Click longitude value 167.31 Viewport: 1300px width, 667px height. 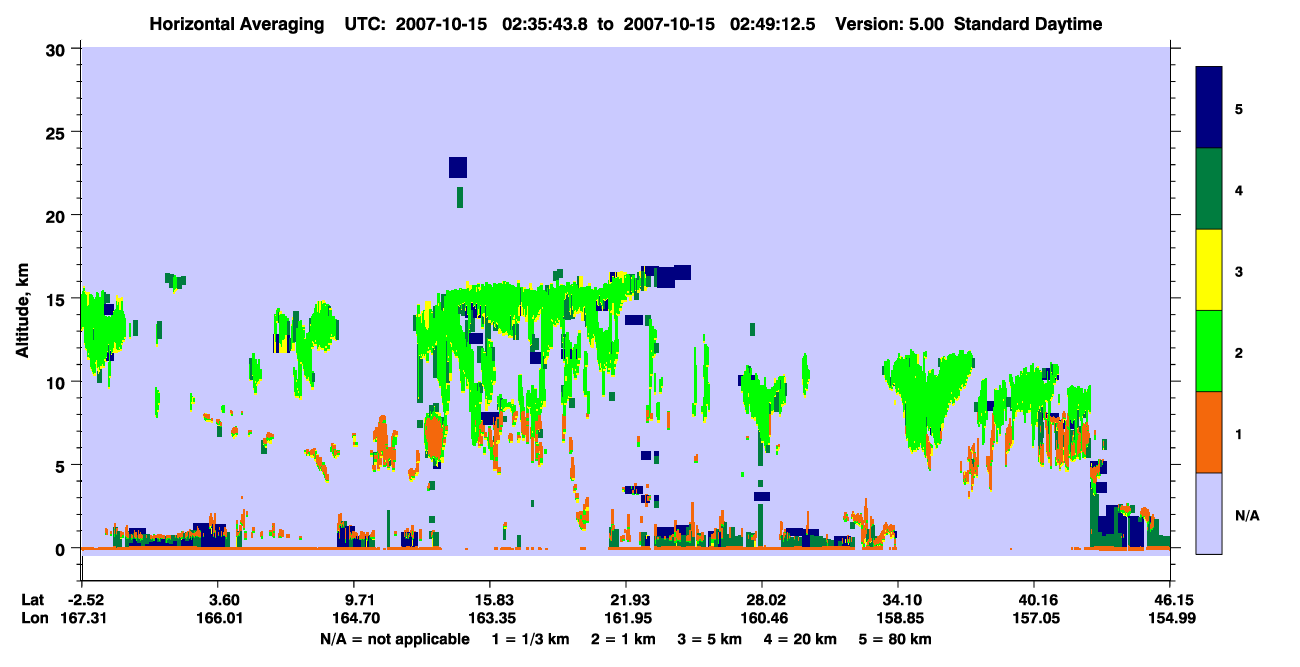coord(82,618)
